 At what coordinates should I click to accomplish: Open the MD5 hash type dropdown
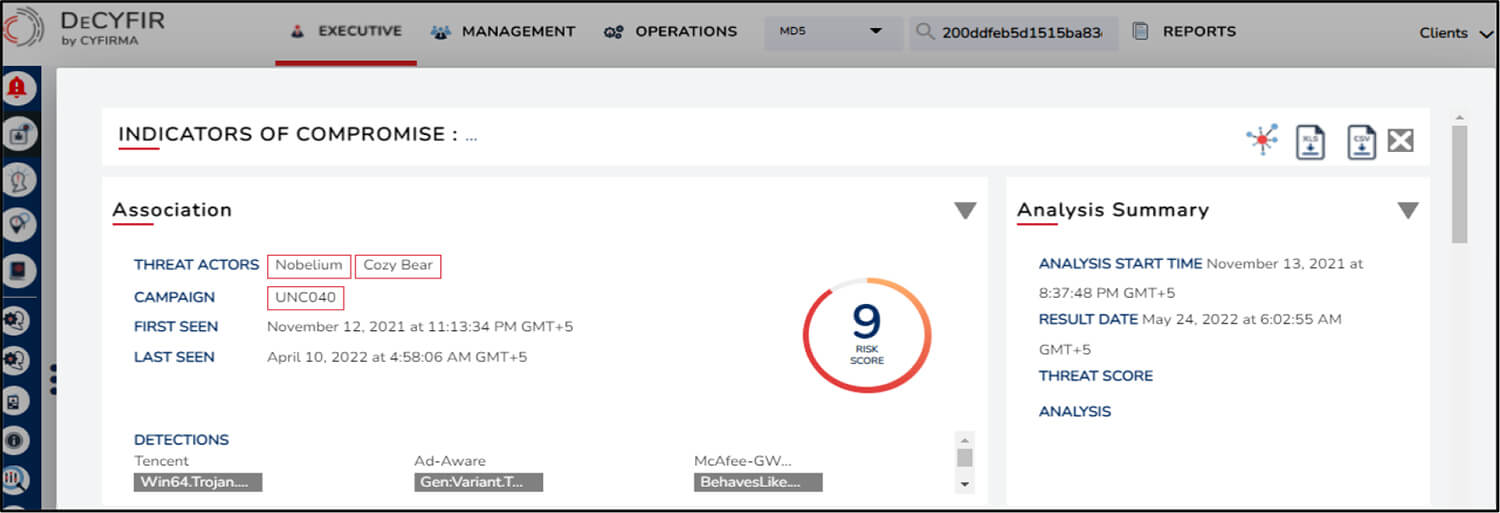pos(832,32)
